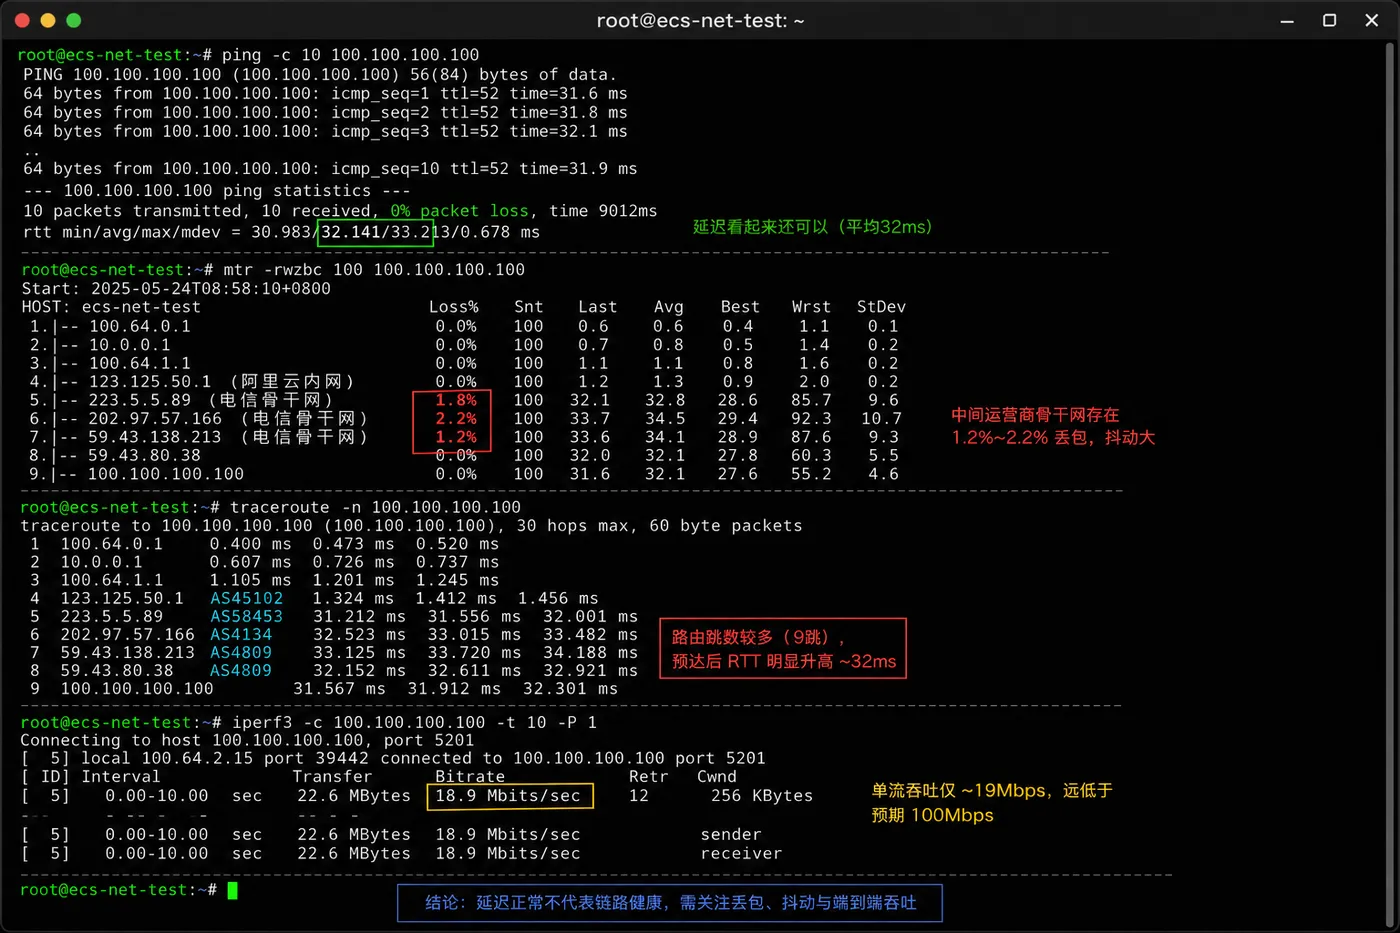Click the yellow minimize traffic-light button

click(x=48, y=20)
